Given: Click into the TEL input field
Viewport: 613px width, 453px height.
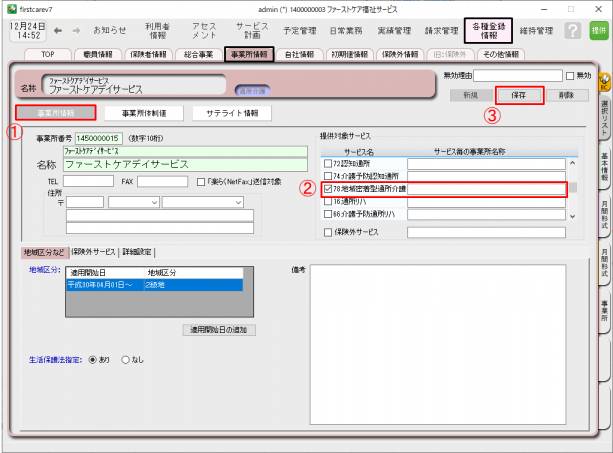Looking at the screenshot, I should pos(88,182).
